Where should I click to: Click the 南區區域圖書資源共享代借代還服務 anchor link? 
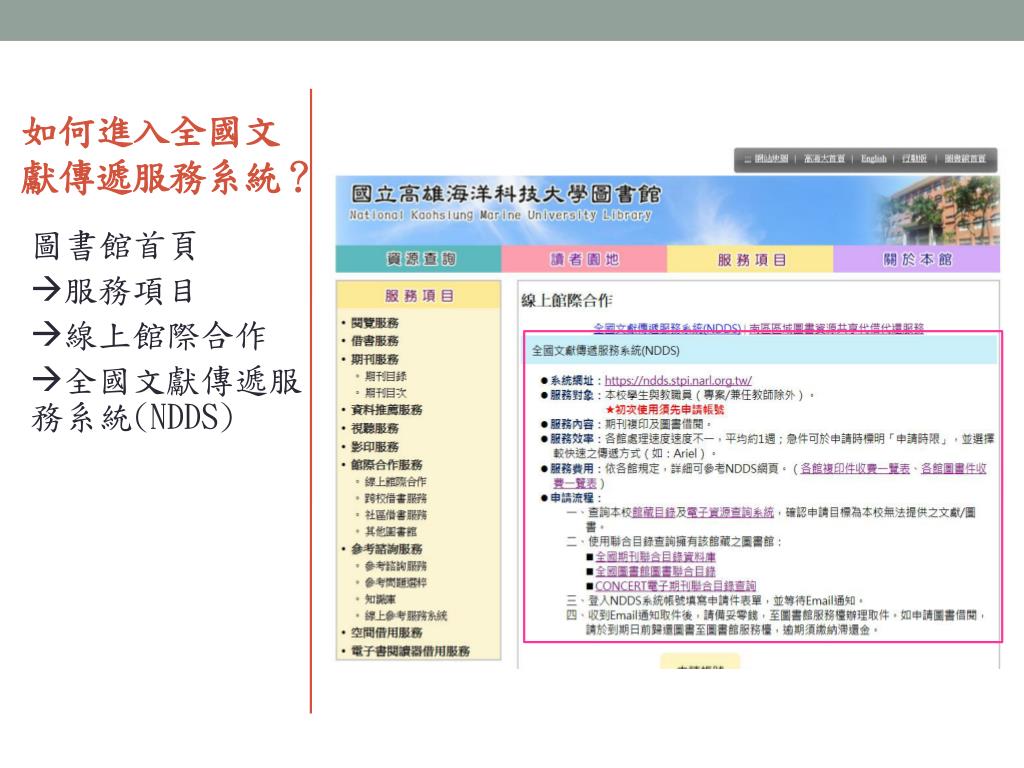pos(836,327)
